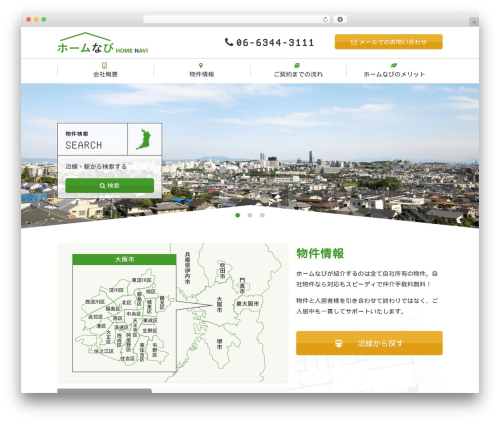
Task: Select 堺市 on the regional map
Action: tap(220, 344)
